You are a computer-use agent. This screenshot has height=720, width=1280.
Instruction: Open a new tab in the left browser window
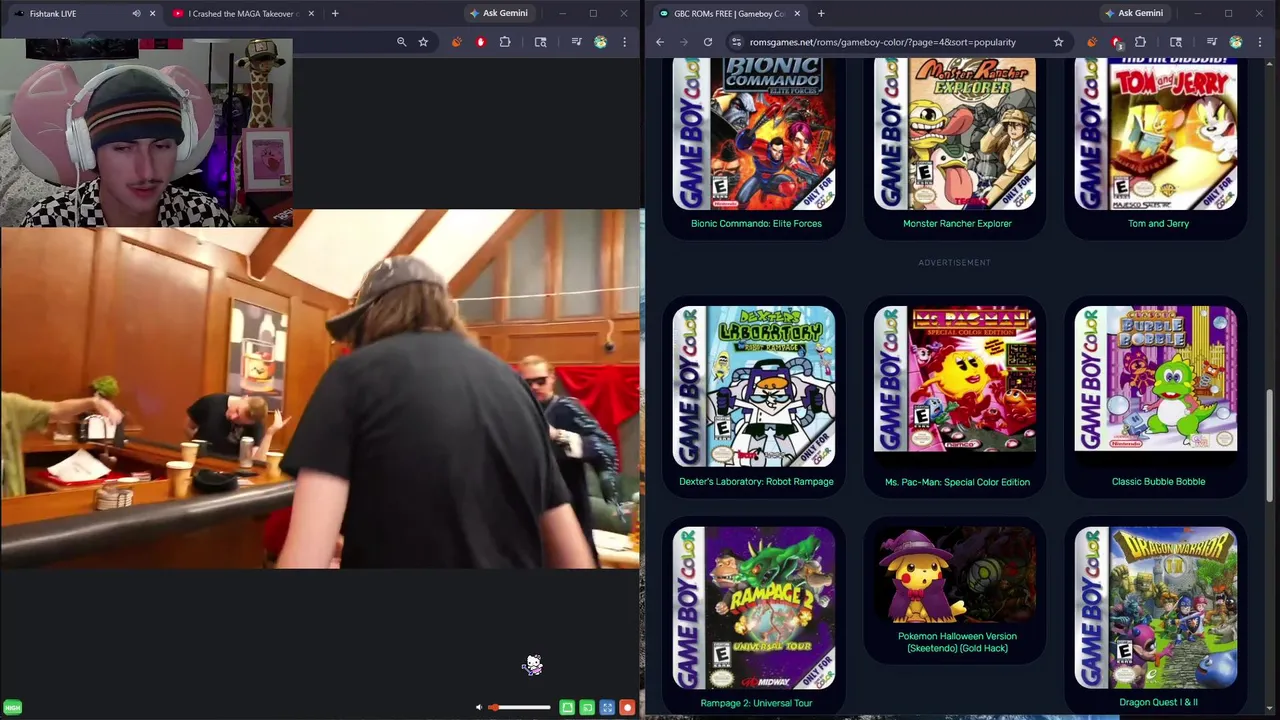(x=335, y=13)
